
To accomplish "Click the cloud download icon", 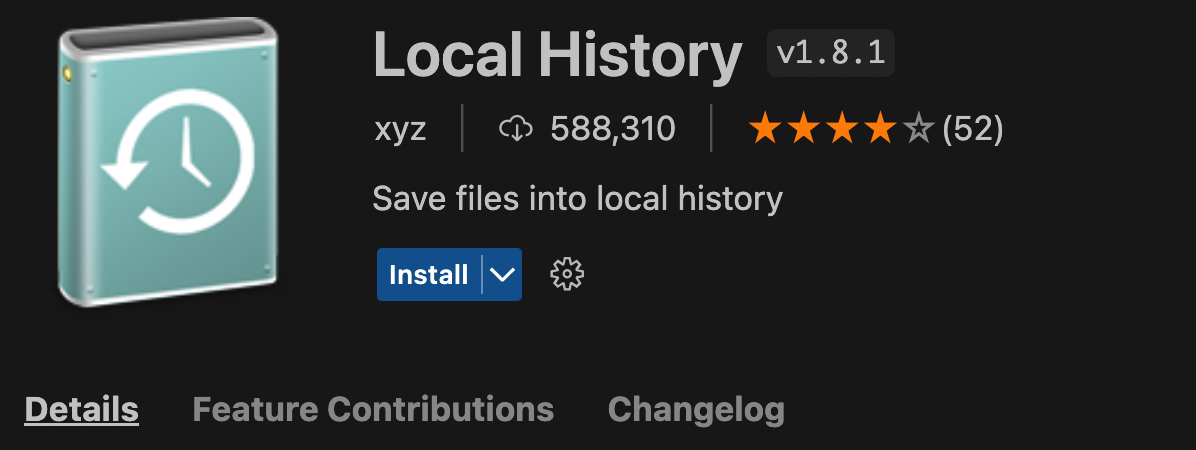I will (x=516, y=129).
